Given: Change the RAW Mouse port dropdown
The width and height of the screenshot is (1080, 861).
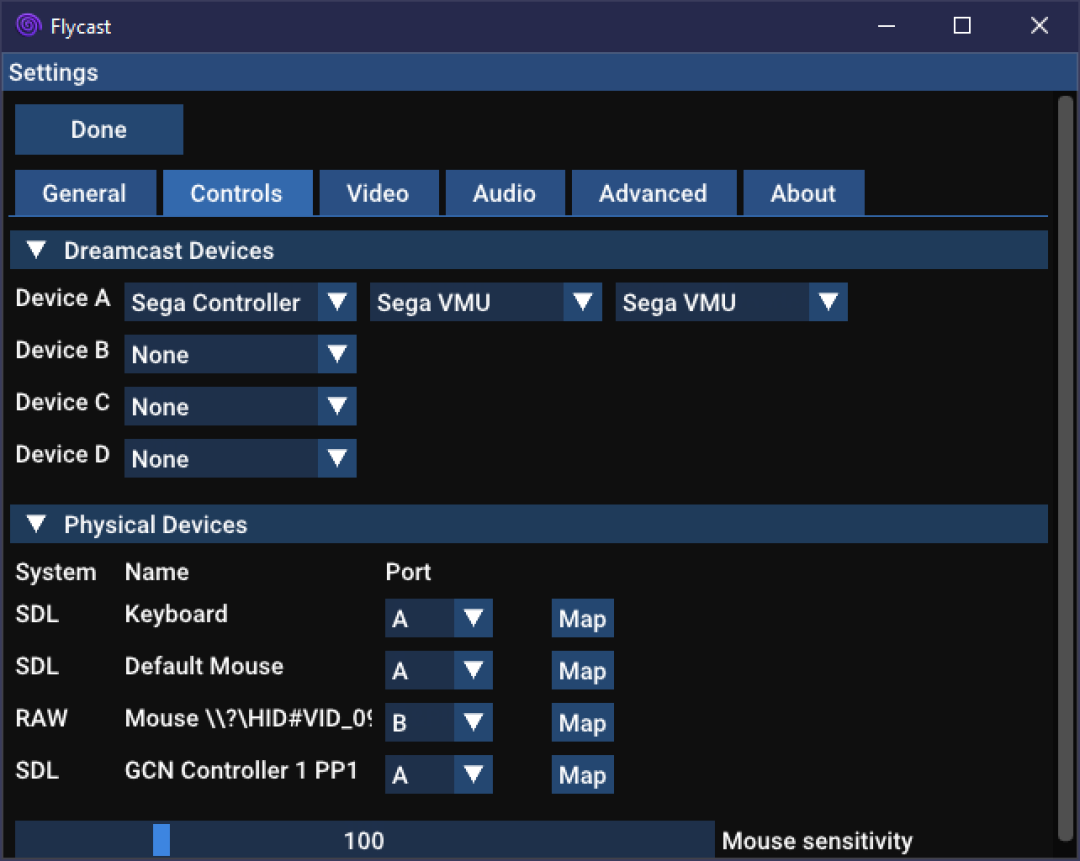Looking at the screenshot, I should coord(439,722).
